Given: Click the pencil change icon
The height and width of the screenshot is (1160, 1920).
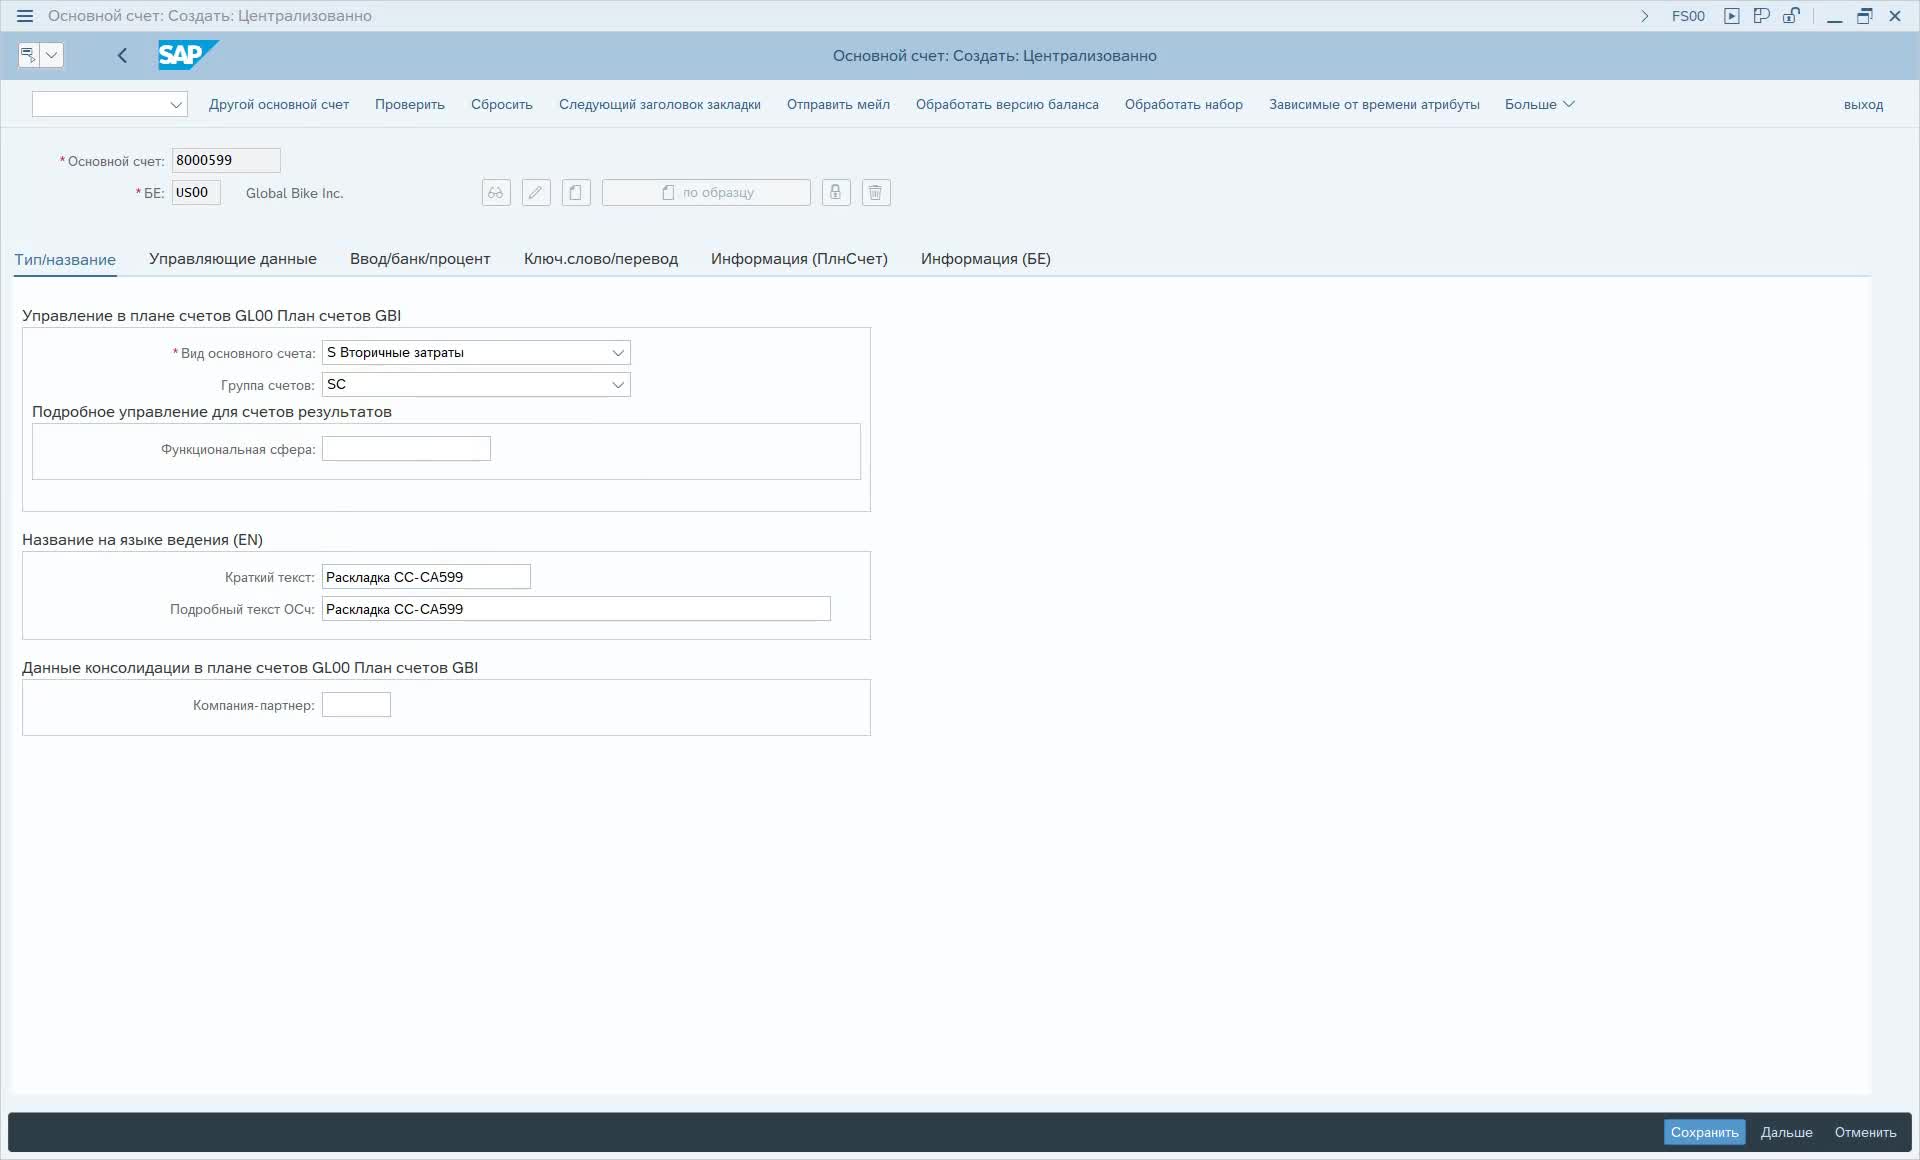Looking at the screenshot, I should (536, 193).
